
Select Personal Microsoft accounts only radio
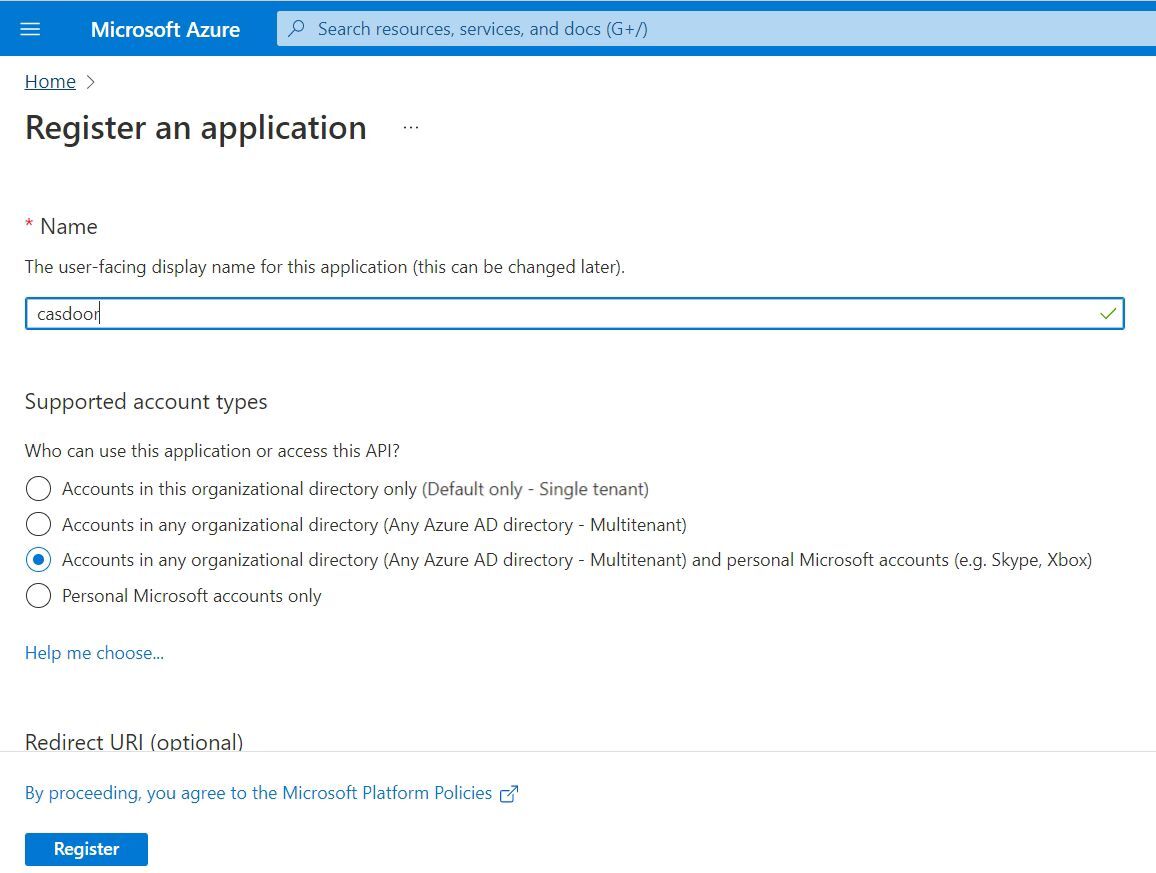pyautogui.click(x=38, y=596)
